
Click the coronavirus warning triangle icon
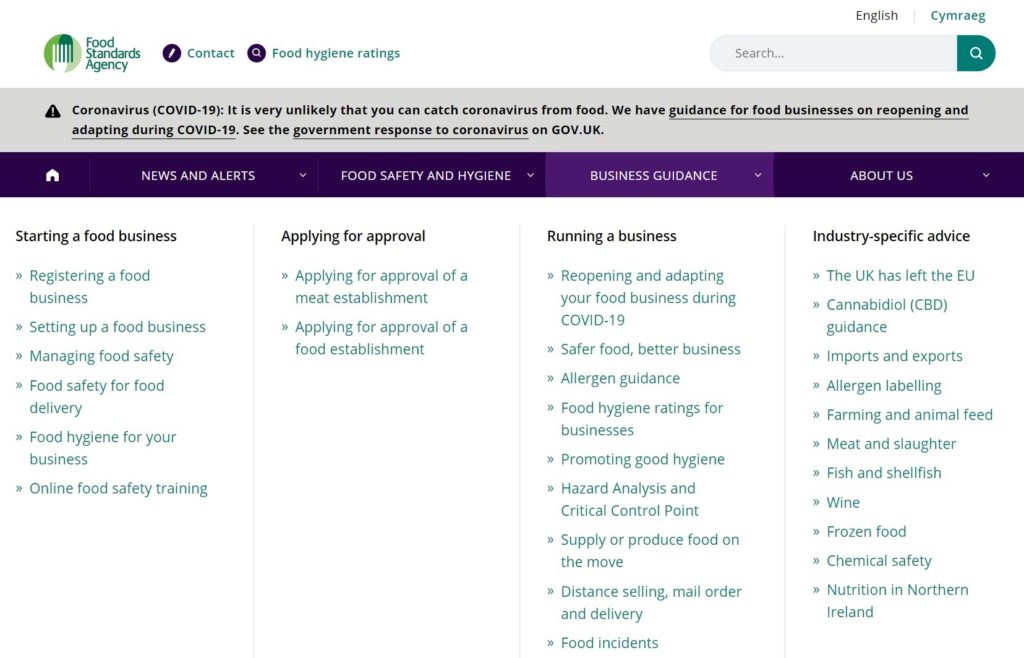(53, 111)
